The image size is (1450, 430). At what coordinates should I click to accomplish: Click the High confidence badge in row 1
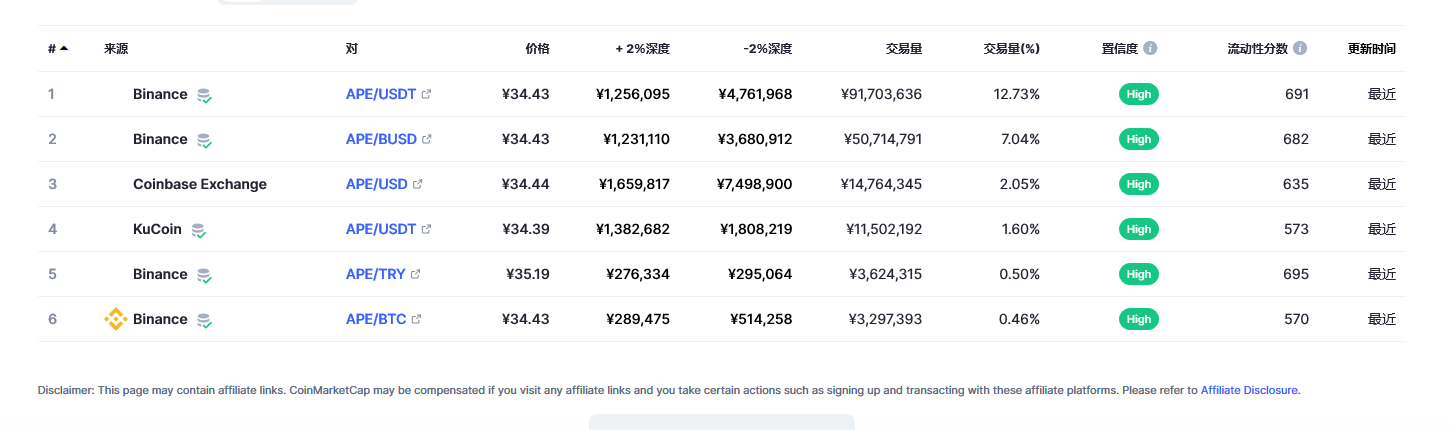click(x=1139, y=94)
